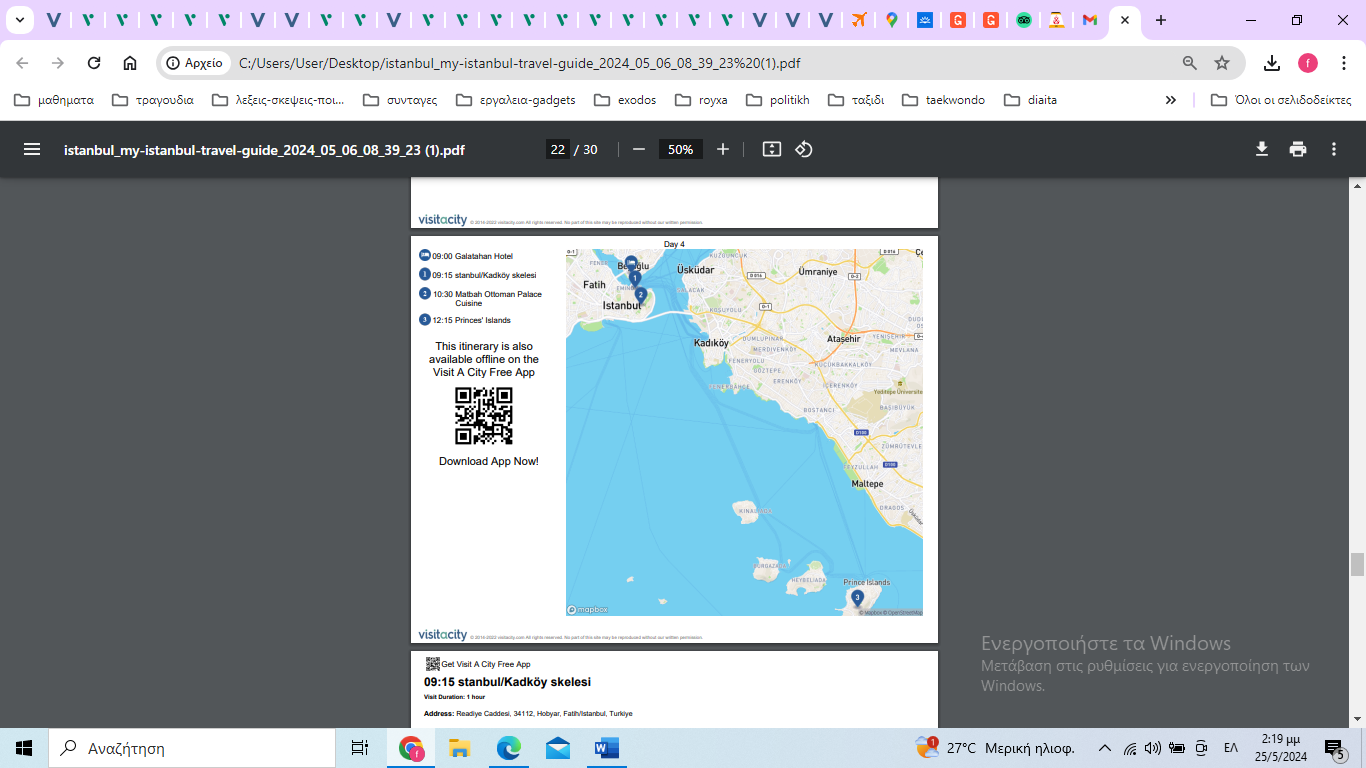
Task: Open the συνταγες bookmarks folder
Action: click(x=400, y=100)
